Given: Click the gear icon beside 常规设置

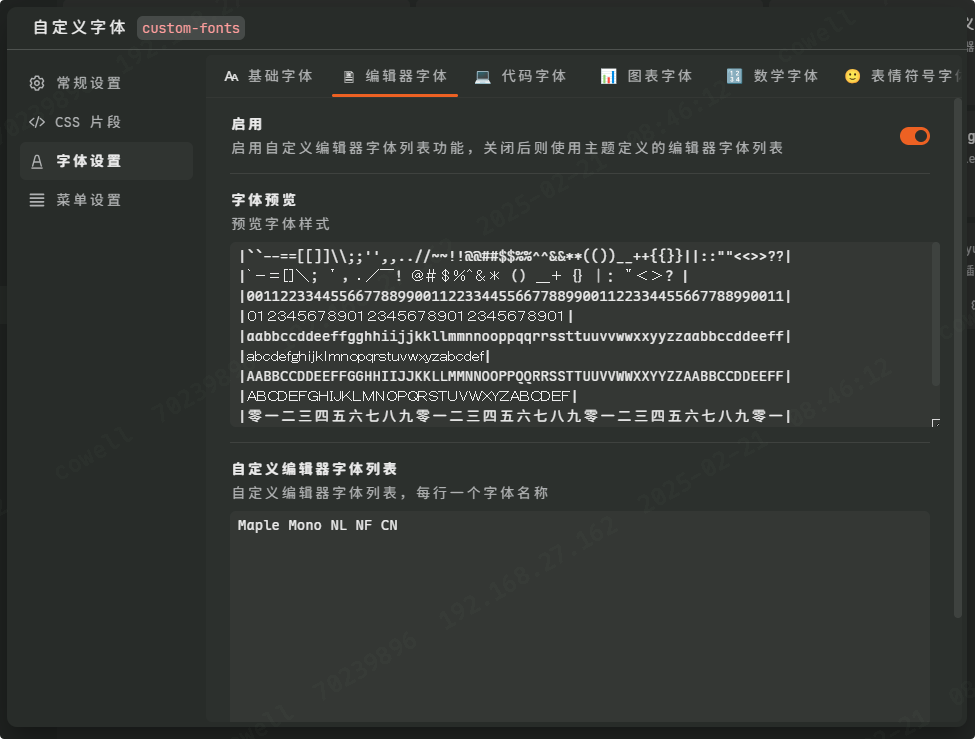Looking at the screenshot, I should 37,83.
